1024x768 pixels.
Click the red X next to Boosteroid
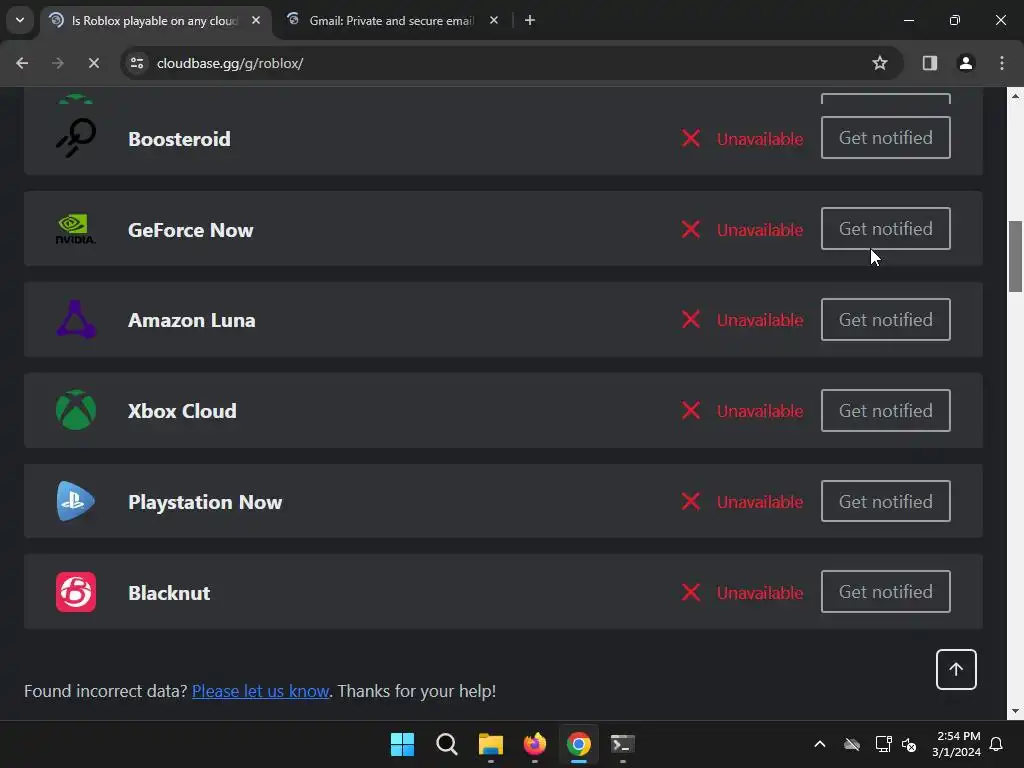[691, 138]
